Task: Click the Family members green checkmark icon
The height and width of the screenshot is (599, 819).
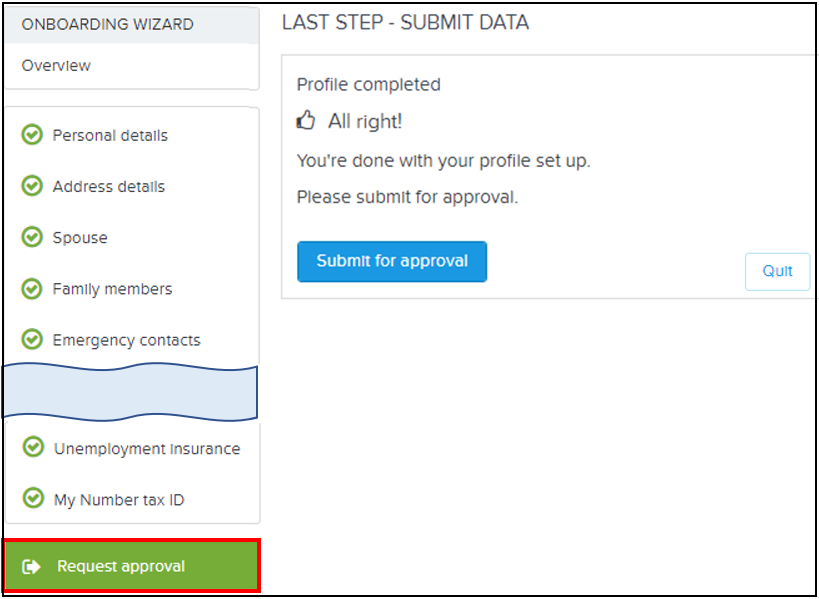Action: (x=32, y=289)
